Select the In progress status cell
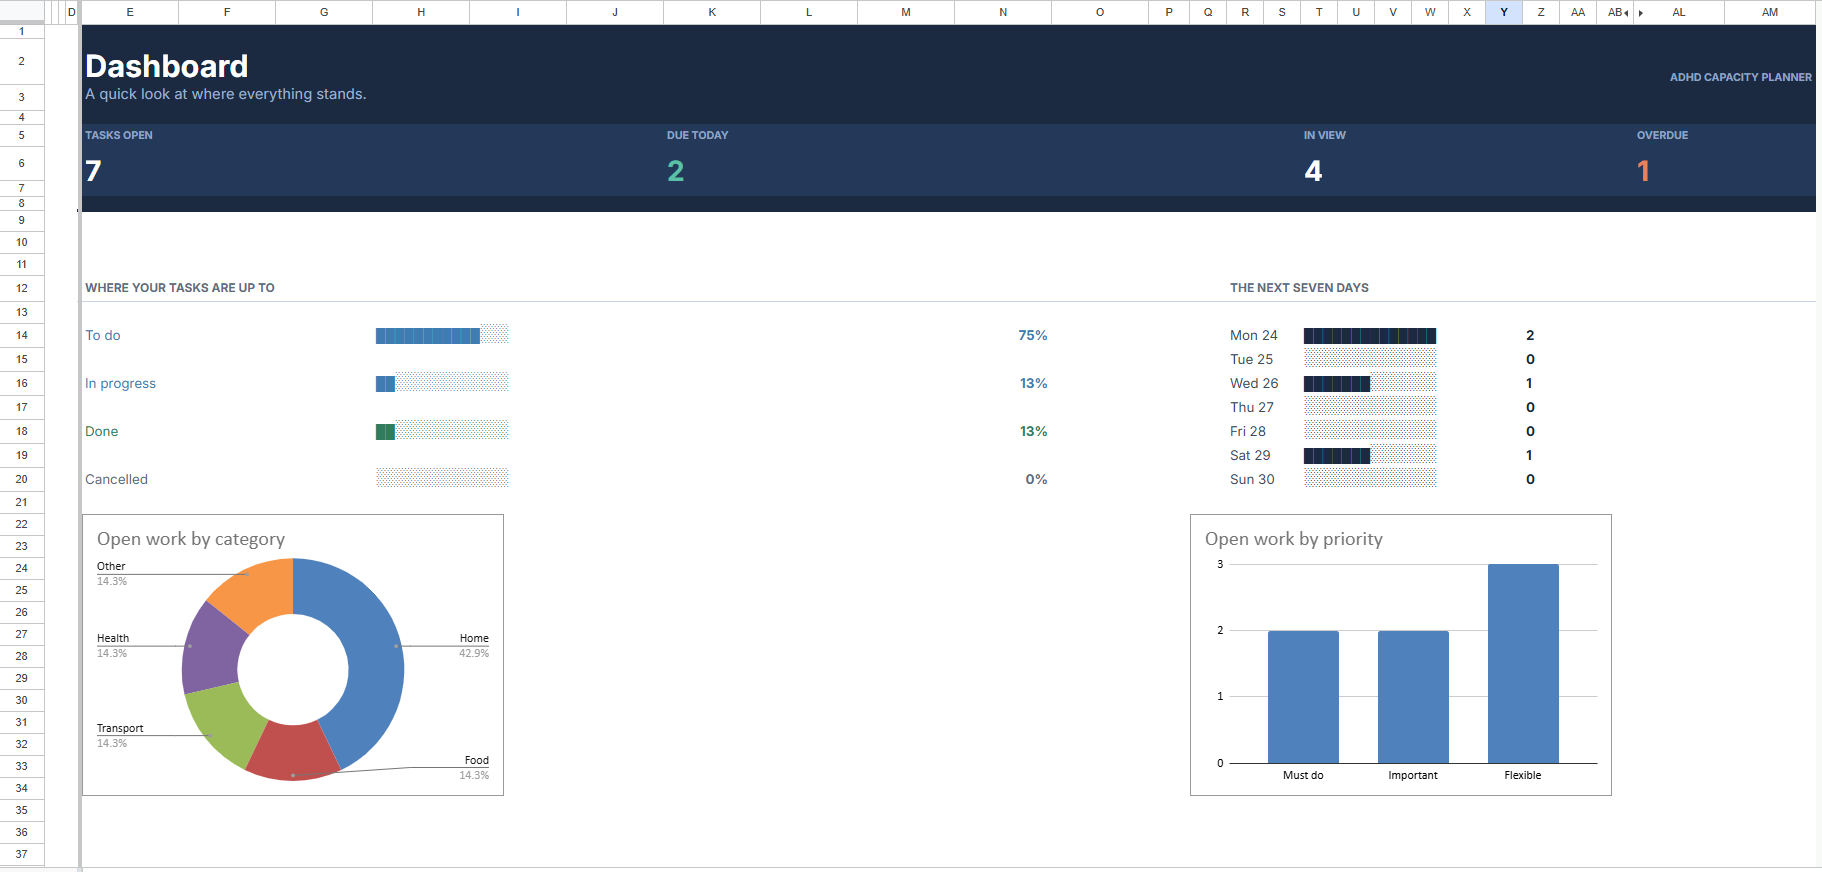 click(x=121, y=383)
